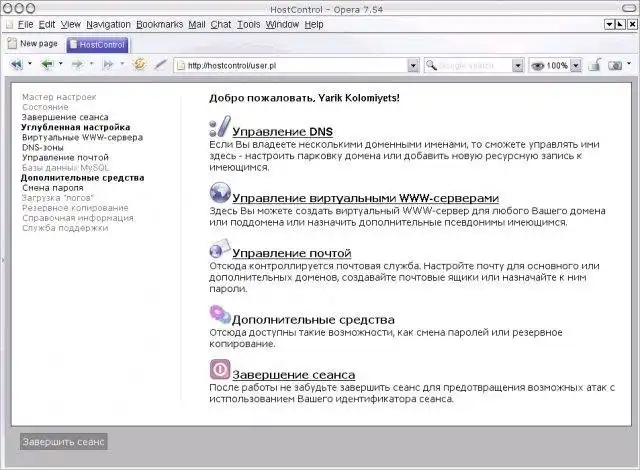The width and height of the screenshot is (640, 470).
Task: Open sidebar Мастер настроек link
Action: [x=59, y=97]
